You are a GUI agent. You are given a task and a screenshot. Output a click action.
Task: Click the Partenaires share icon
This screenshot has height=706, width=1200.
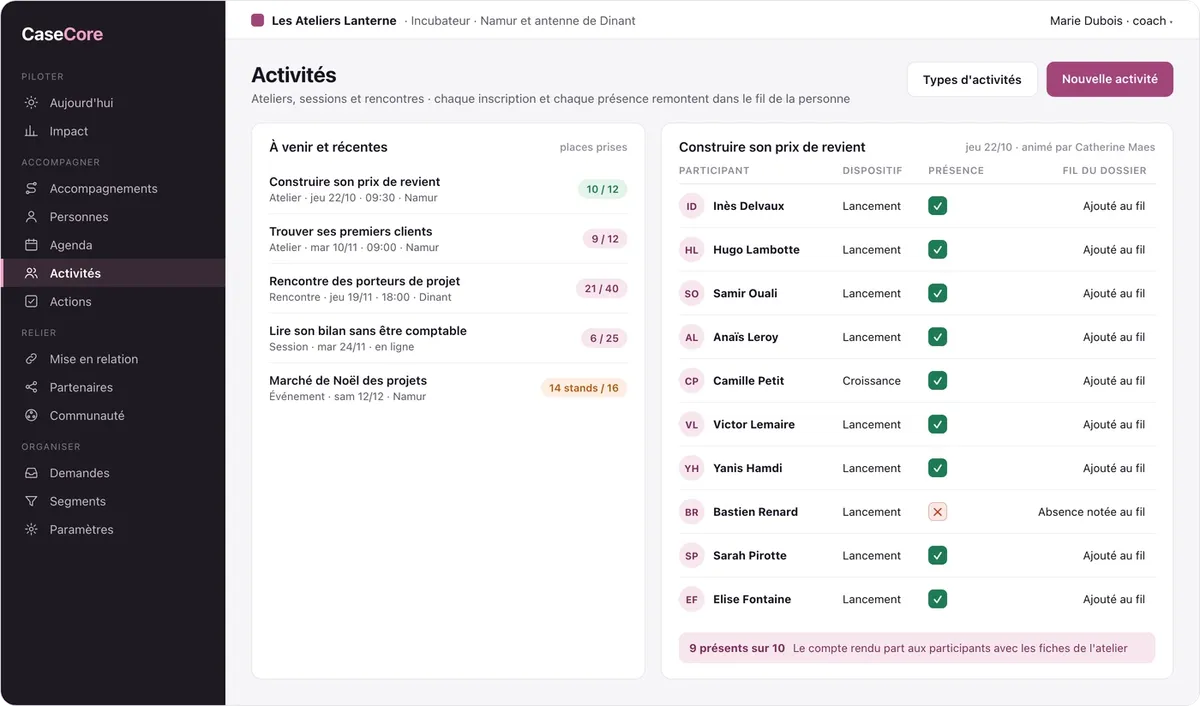tap(31, 387)
